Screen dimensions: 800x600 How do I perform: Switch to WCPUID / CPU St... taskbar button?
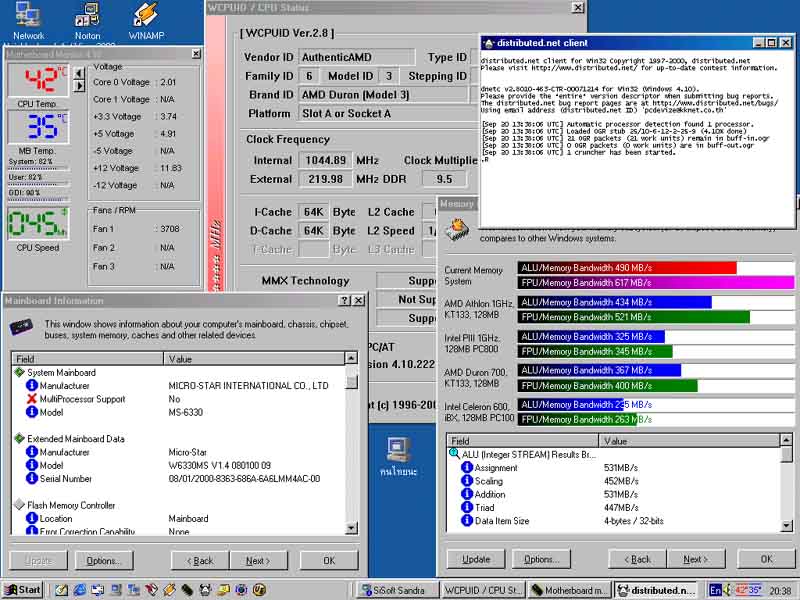pos(482,590)
